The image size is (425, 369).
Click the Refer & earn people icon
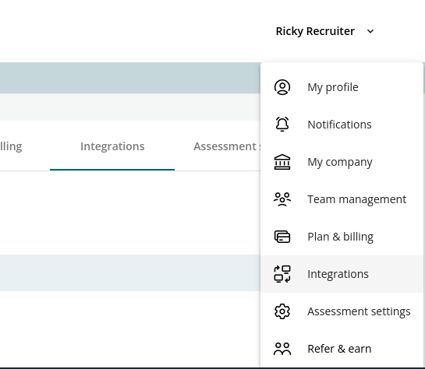(282, 349)
